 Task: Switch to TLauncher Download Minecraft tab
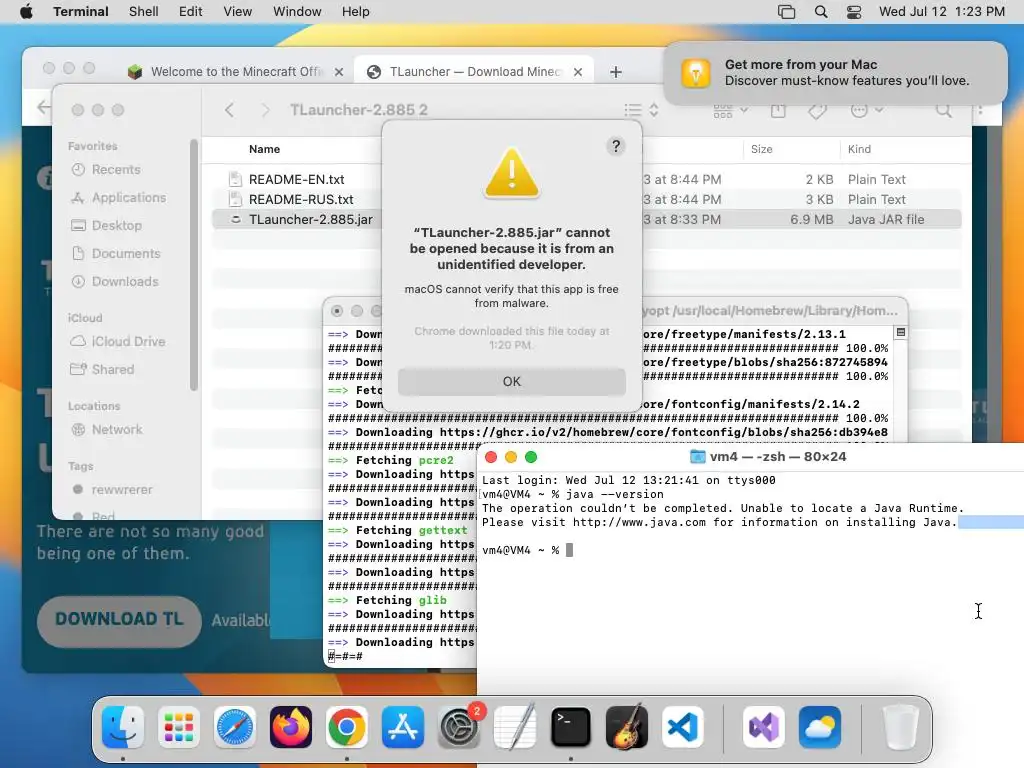(x=474, y=72)
